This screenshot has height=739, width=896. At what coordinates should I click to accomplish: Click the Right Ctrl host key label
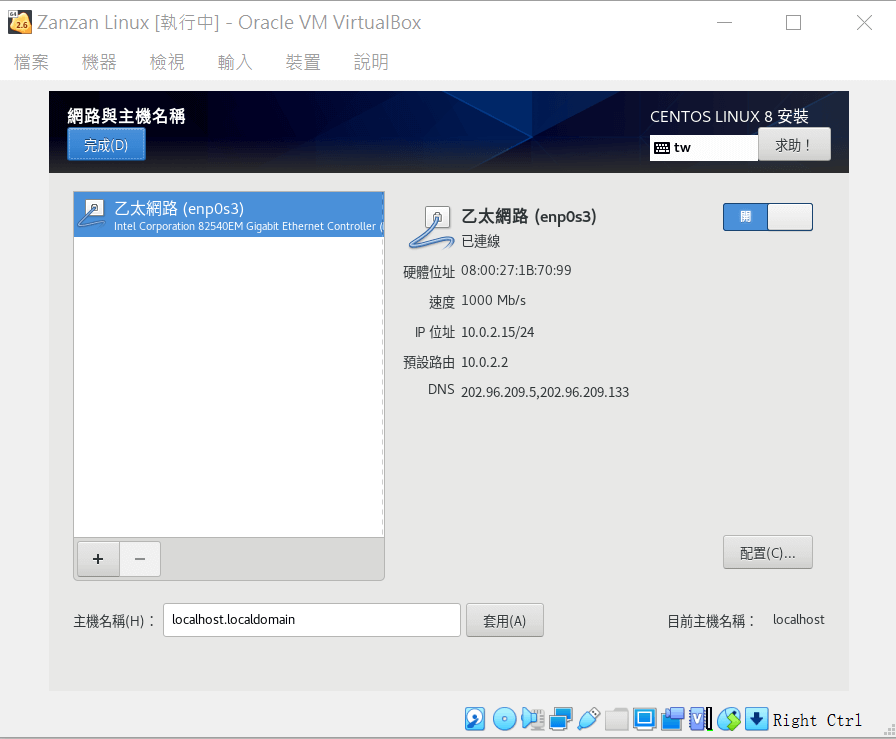pyautogui.click(x=817, y=720)
